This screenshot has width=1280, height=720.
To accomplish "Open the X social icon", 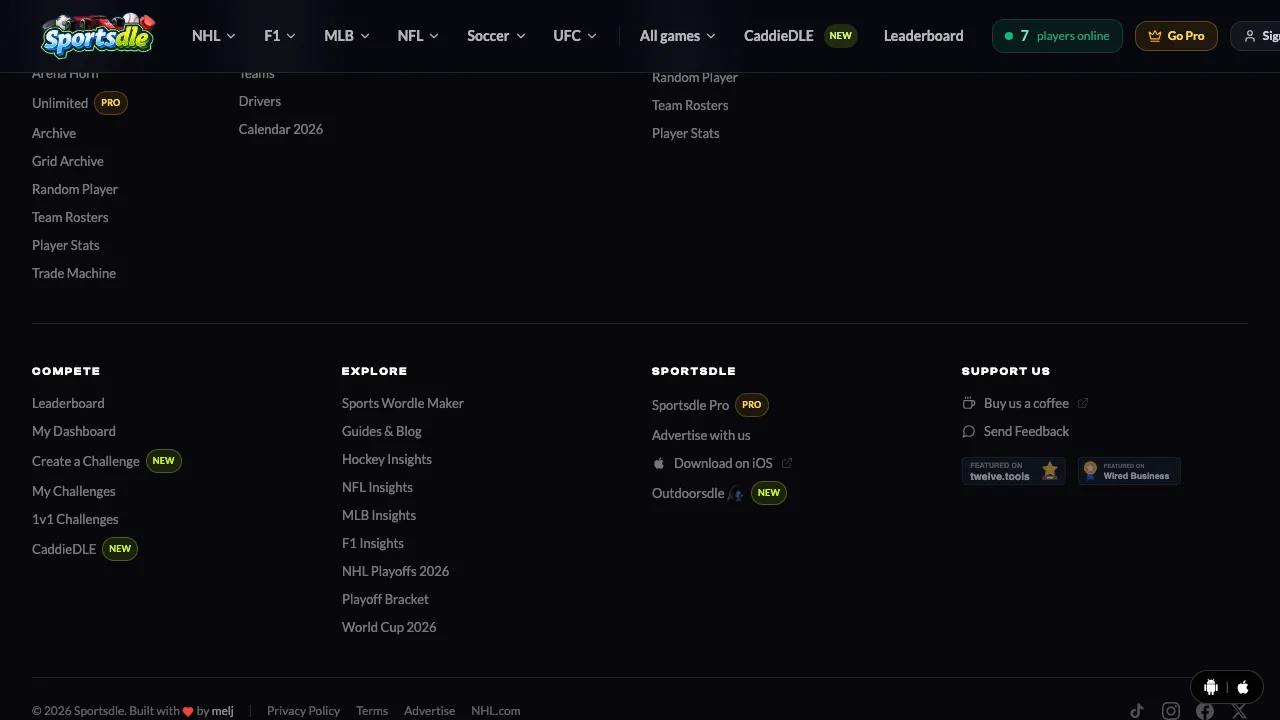I will 1239,711.
